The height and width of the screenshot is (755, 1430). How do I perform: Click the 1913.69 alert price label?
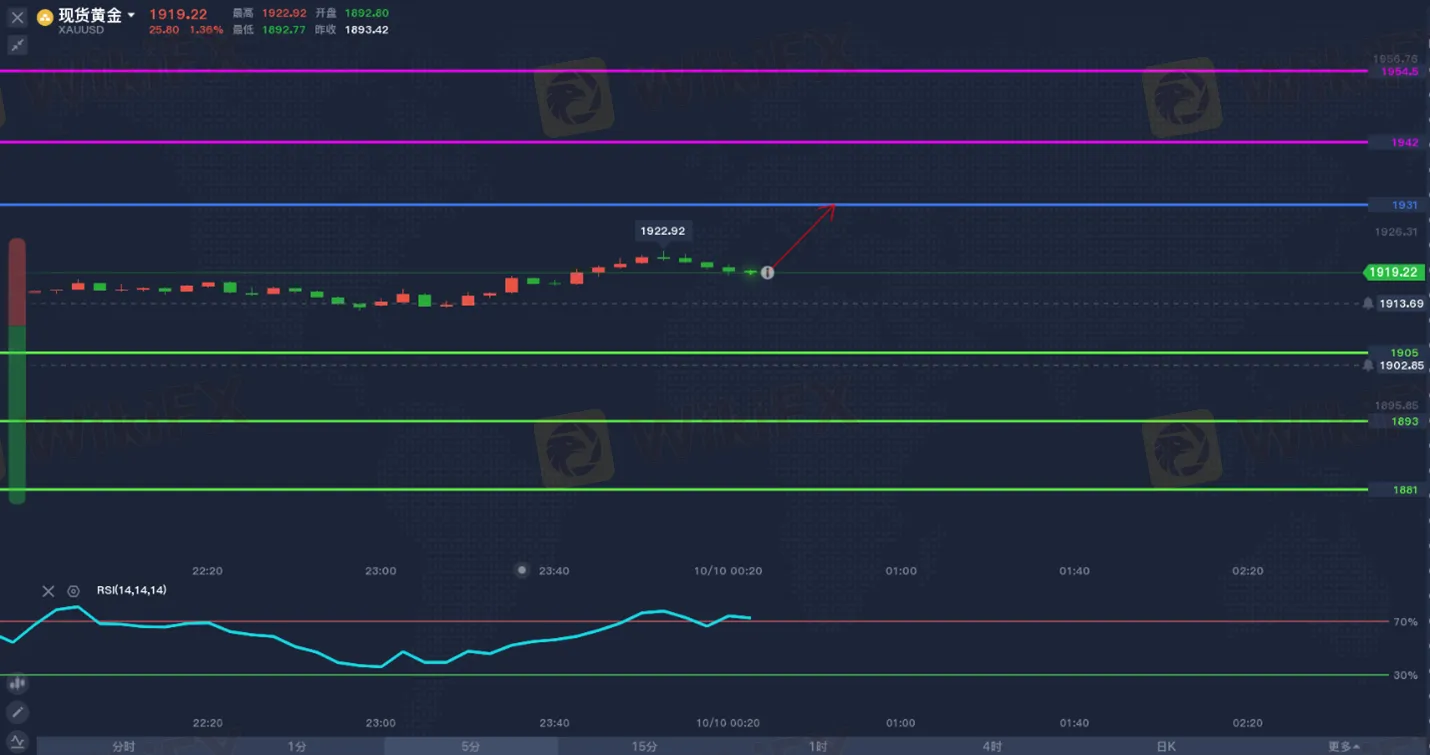[1401, 303]
